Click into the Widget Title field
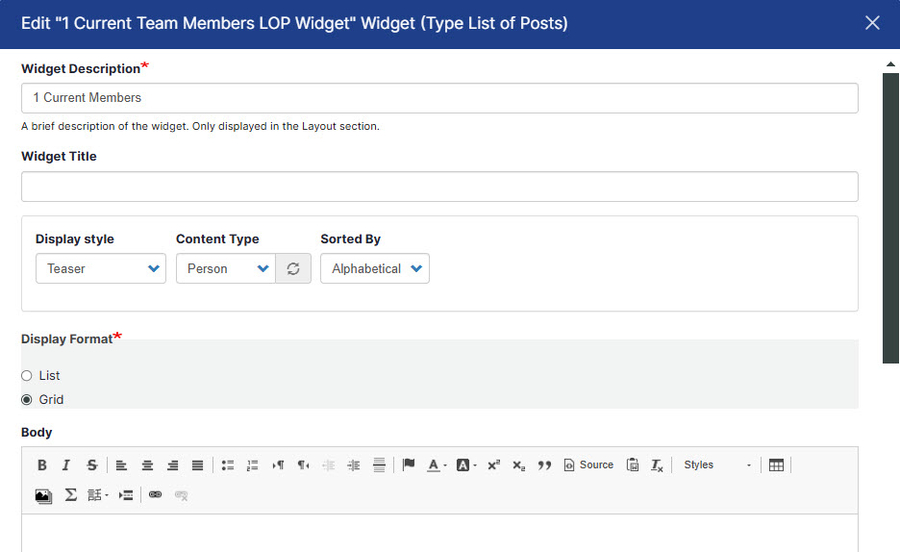 [439, 187]
